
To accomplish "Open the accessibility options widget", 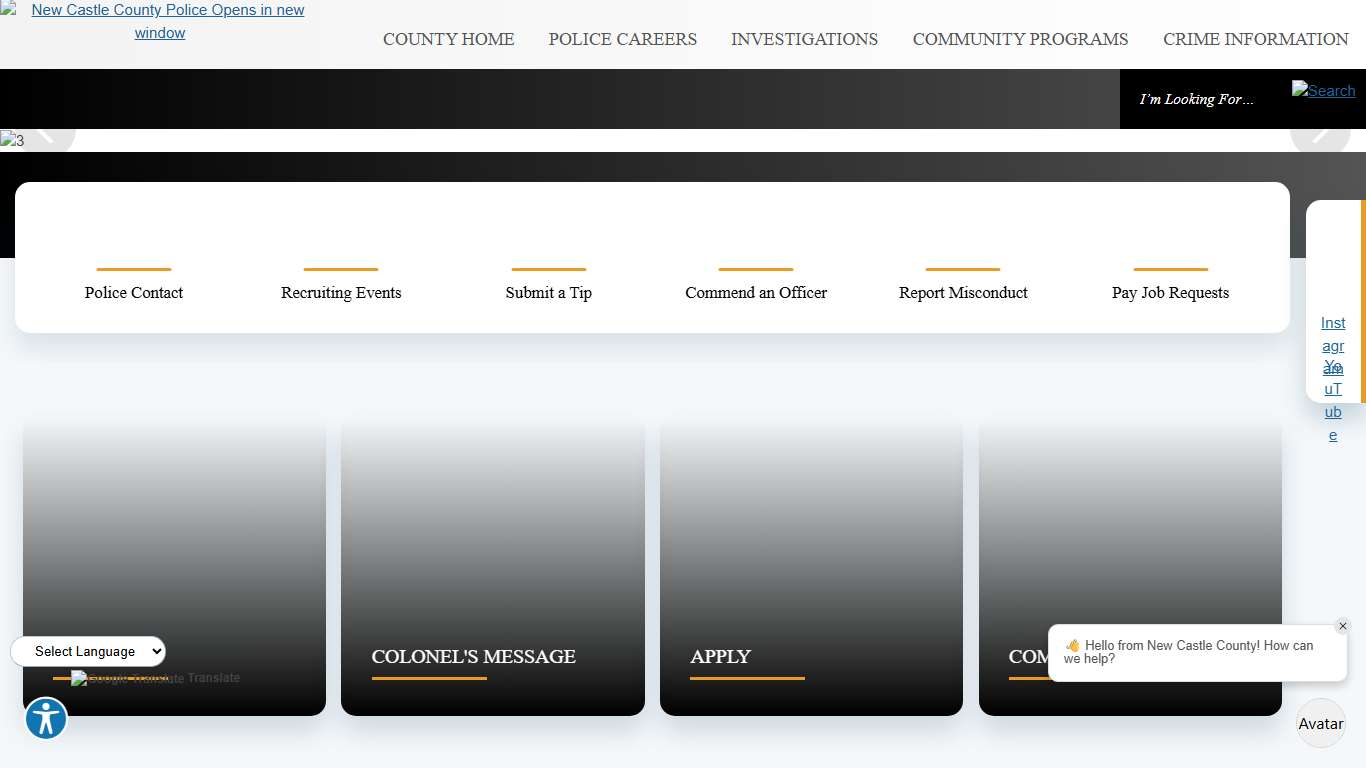I will click(45, 719).
